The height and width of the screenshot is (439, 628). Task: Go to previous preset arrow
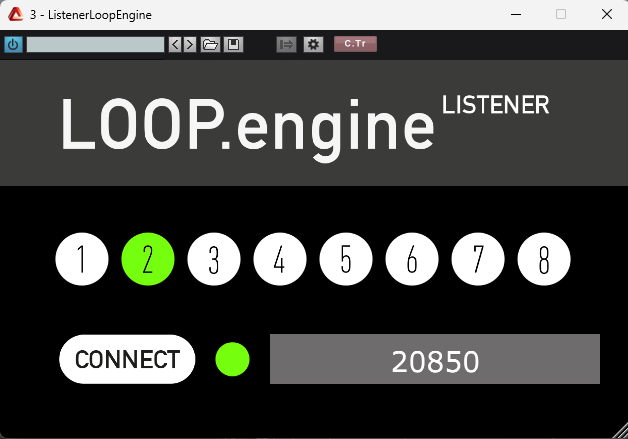tap(175, 44)
